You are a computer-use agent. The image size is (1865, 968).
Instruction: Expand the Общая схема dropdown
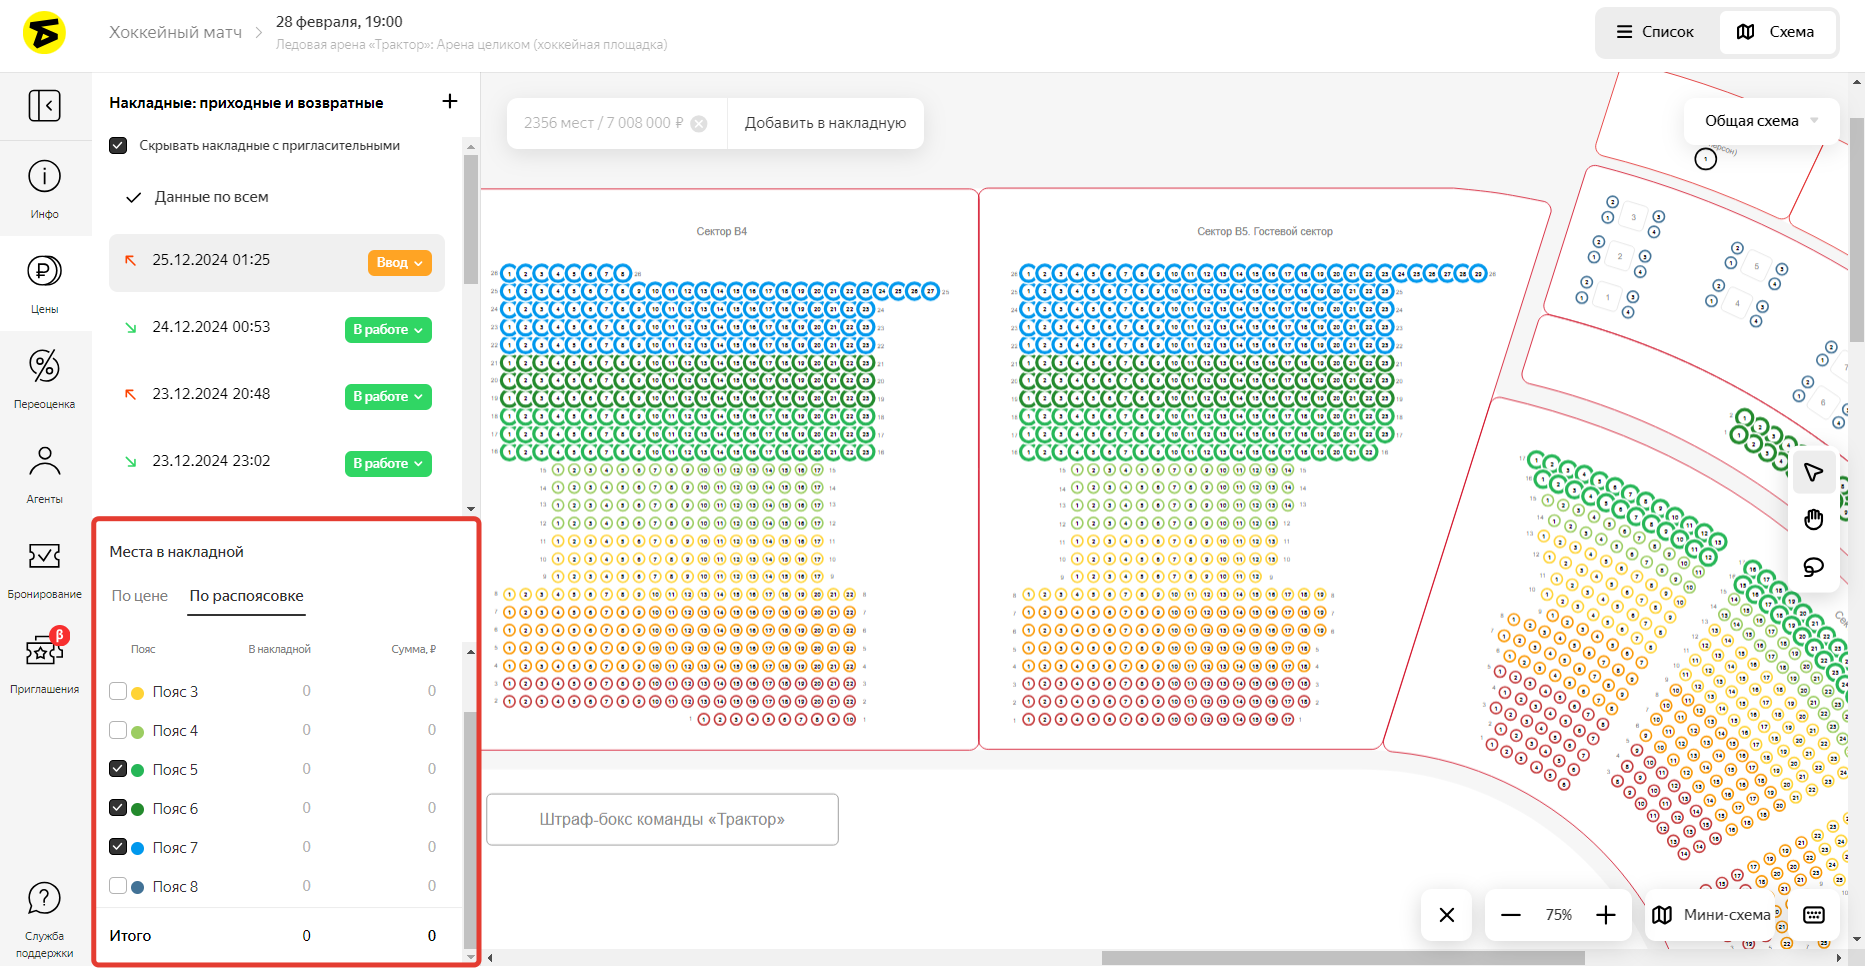pyautogui.click(x=1761, y=121)
